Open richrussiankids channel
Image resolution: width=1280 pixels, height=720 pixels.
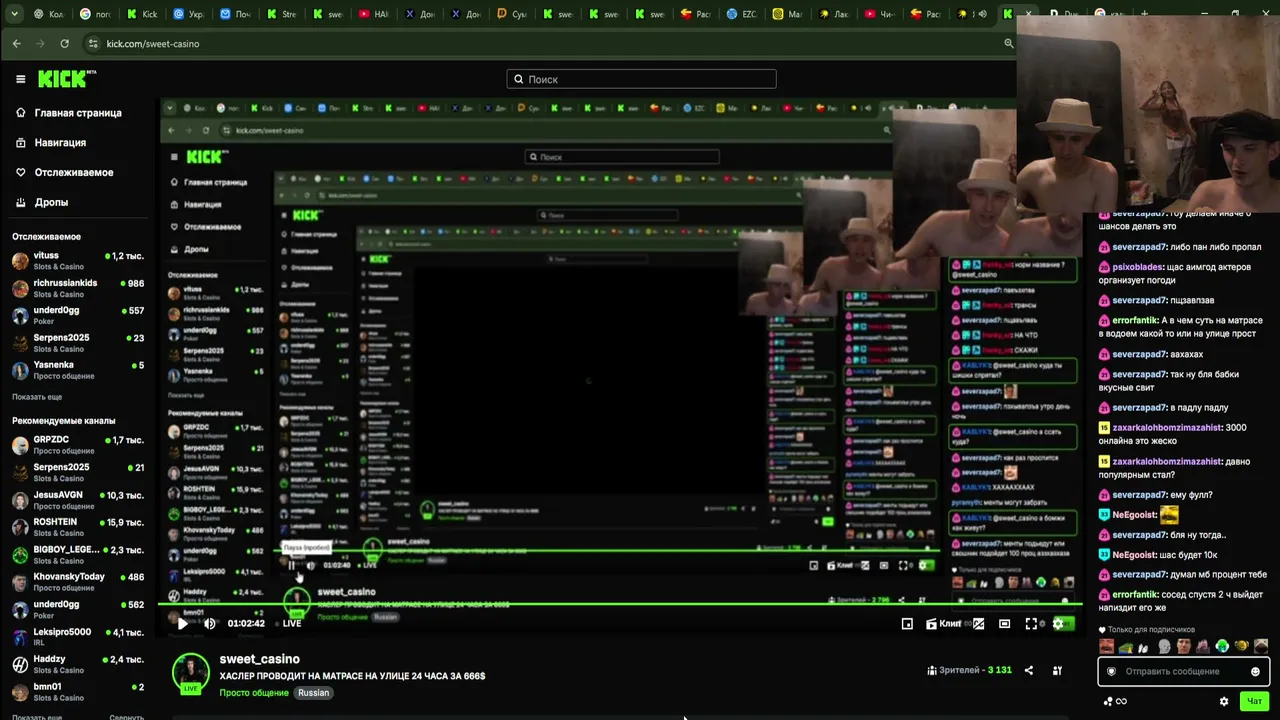(x=78, y=289)
